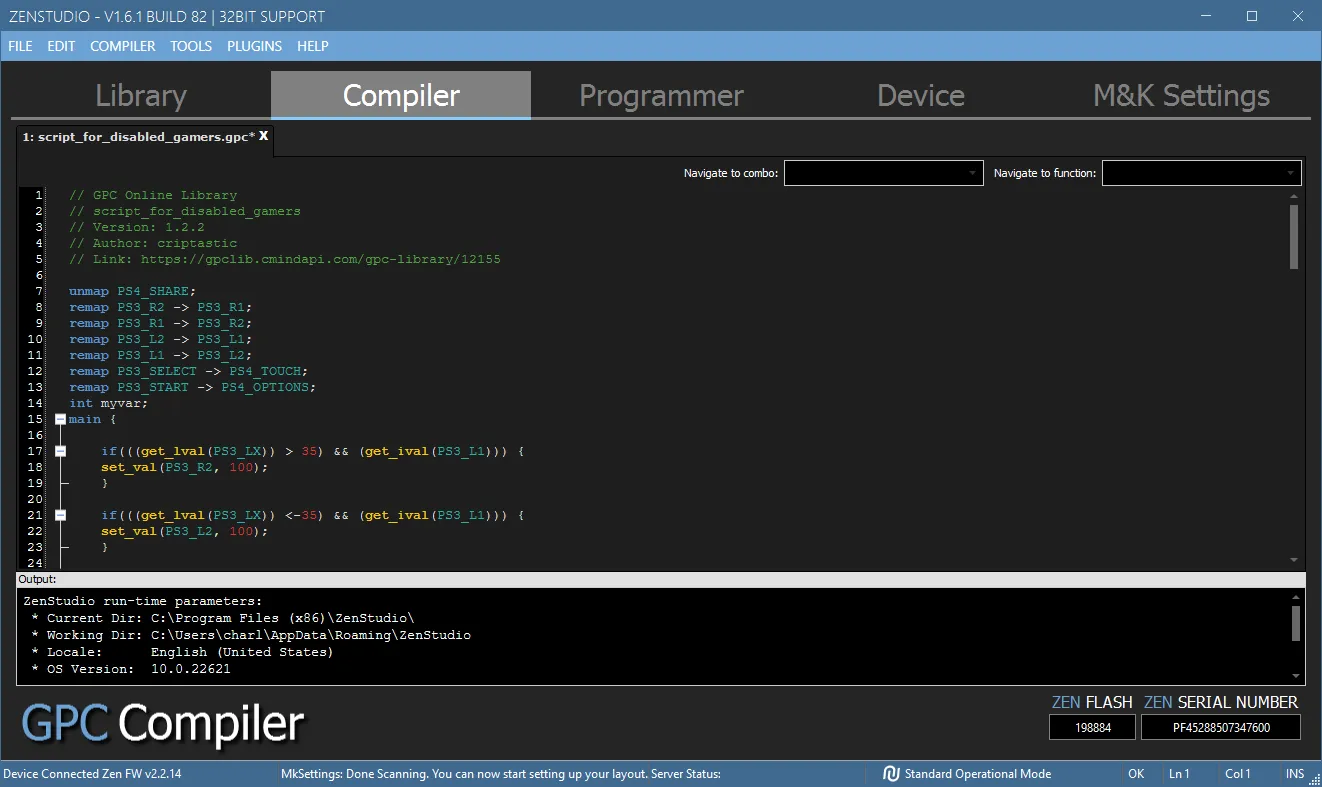The image size is (1322, 787).
Task: Click the 'remap PS3_L2 -> PS3_L1;' line
Action: click(161, 339)
